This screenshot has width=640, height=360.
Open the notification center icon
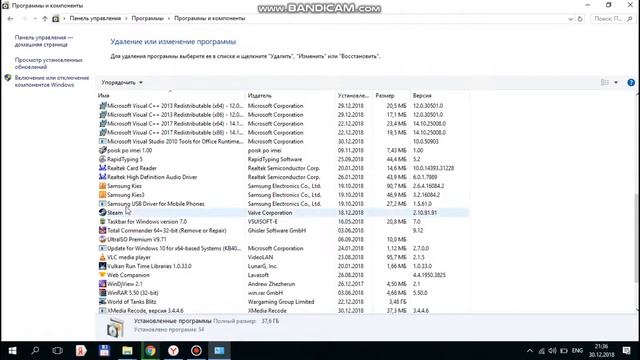click(627, 351)
